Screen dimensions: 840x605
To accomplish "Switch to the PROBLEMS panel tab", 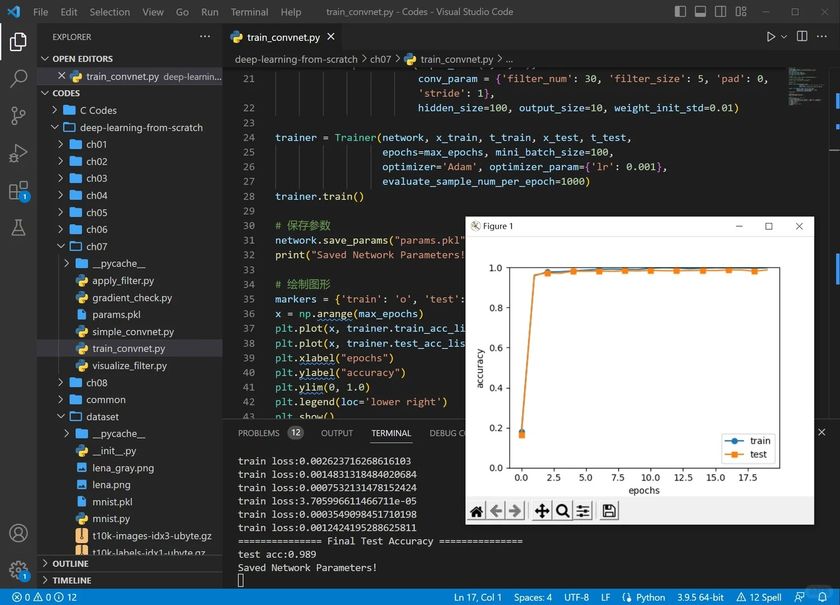I will click(x=258, y=433).
